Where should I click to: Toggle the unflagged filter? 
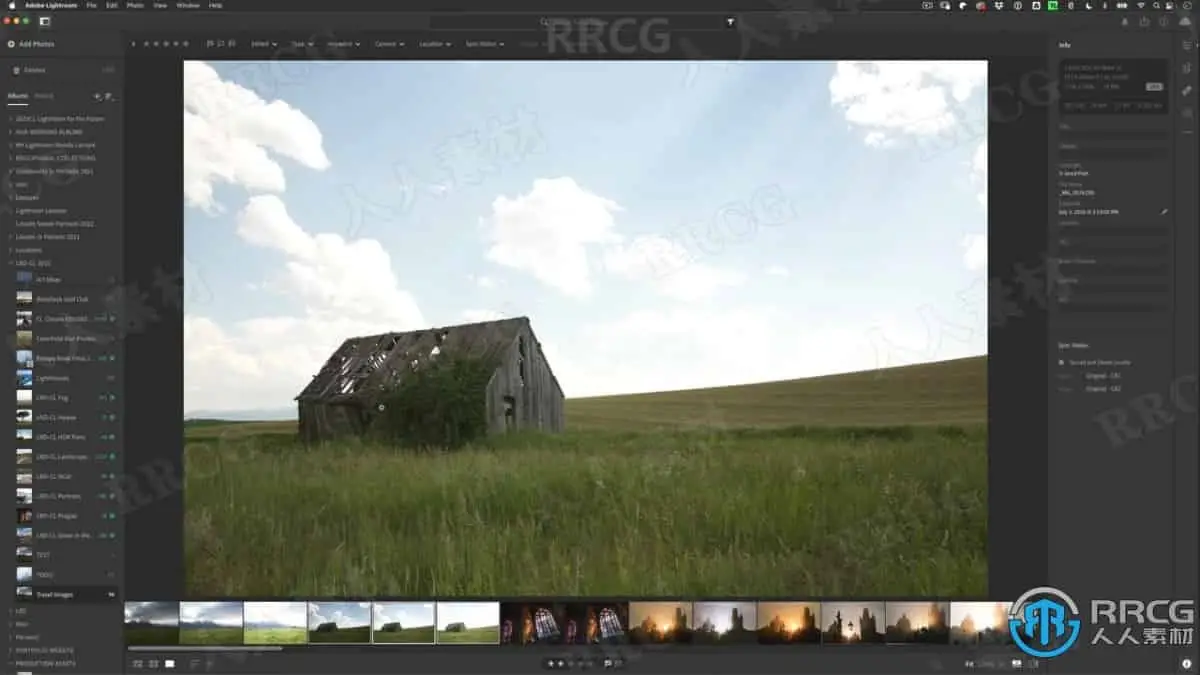pos(219,44)
